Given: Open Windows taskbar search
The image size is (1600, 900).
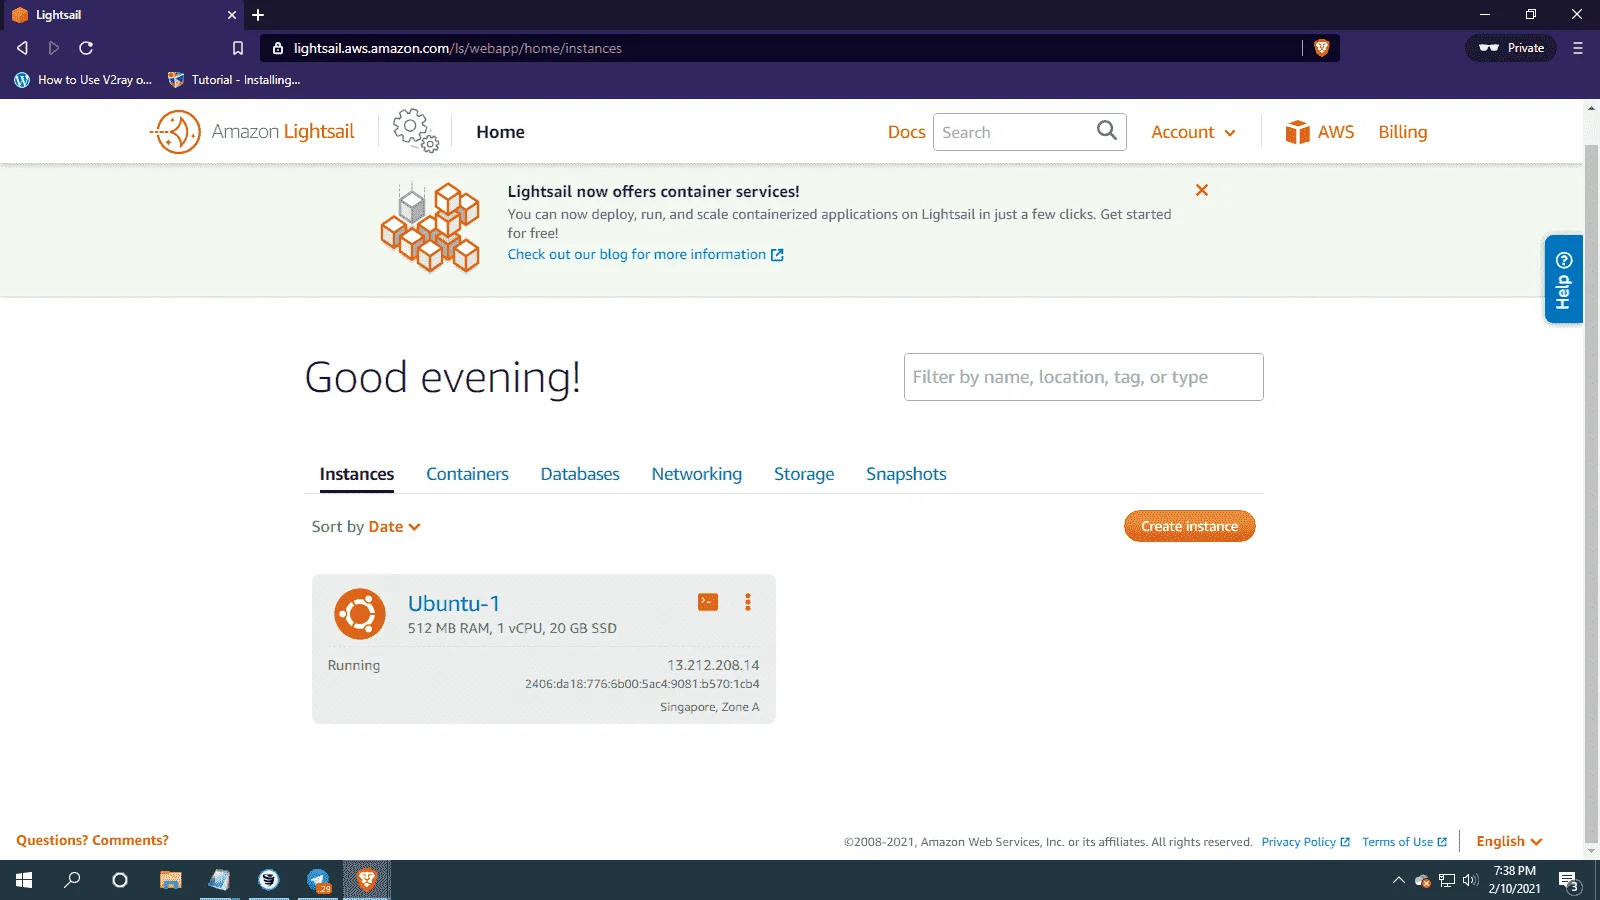Looking at the screenshot, I should click(x=72, y=880).
